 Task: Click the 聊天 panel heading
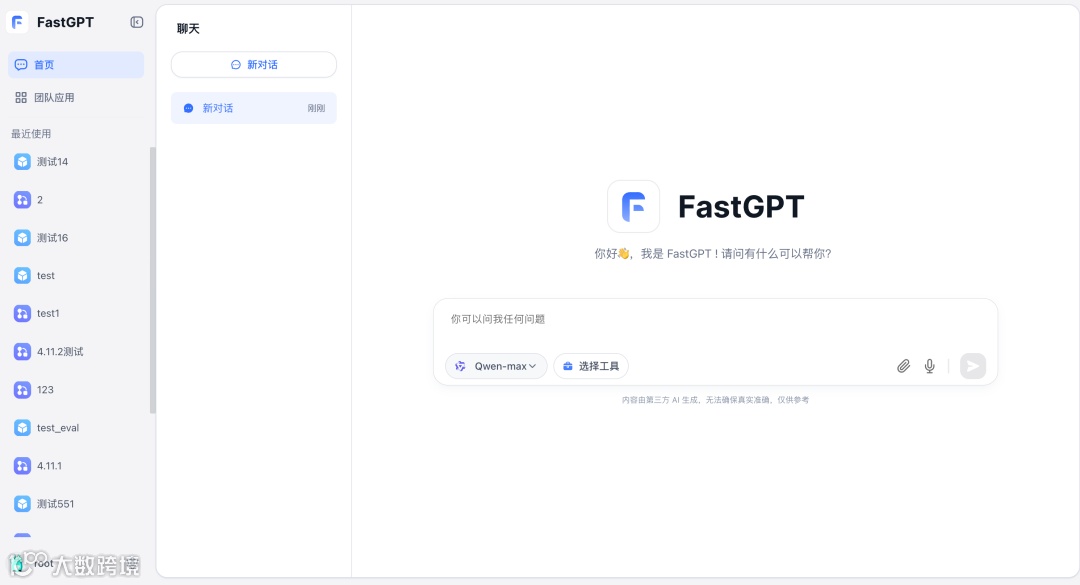(188, 29)
